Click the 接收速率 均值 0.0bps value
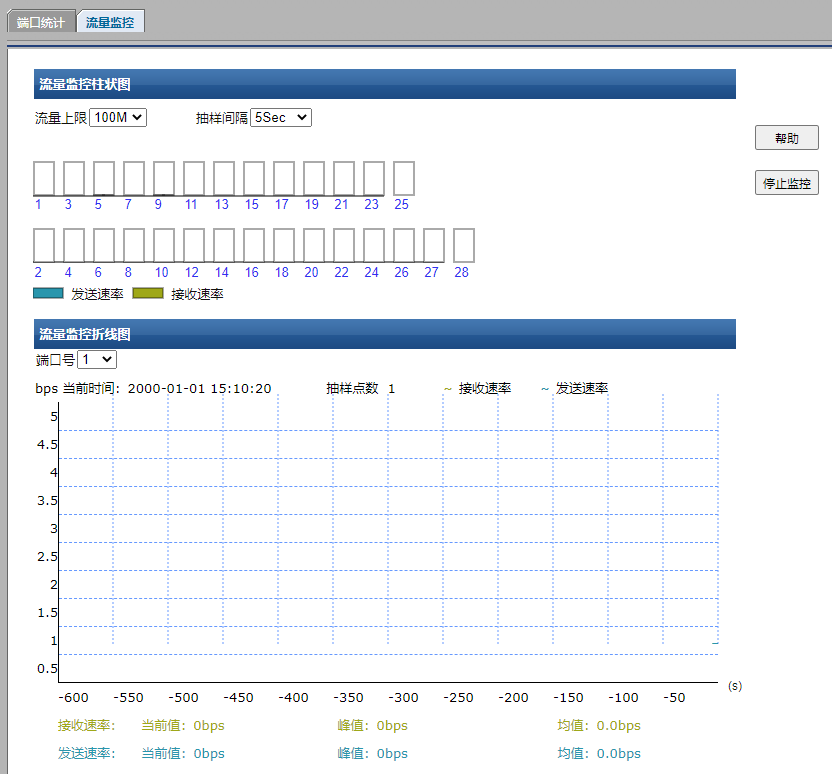The height and width of the screenshot is (774, 832). (x=599, y=725)
